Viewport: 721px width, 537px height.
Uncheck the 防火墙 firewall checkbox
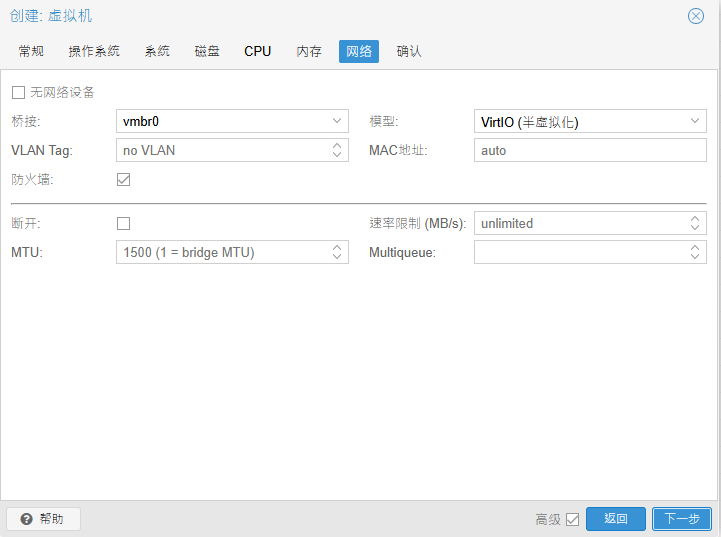(x=124, y=180)
